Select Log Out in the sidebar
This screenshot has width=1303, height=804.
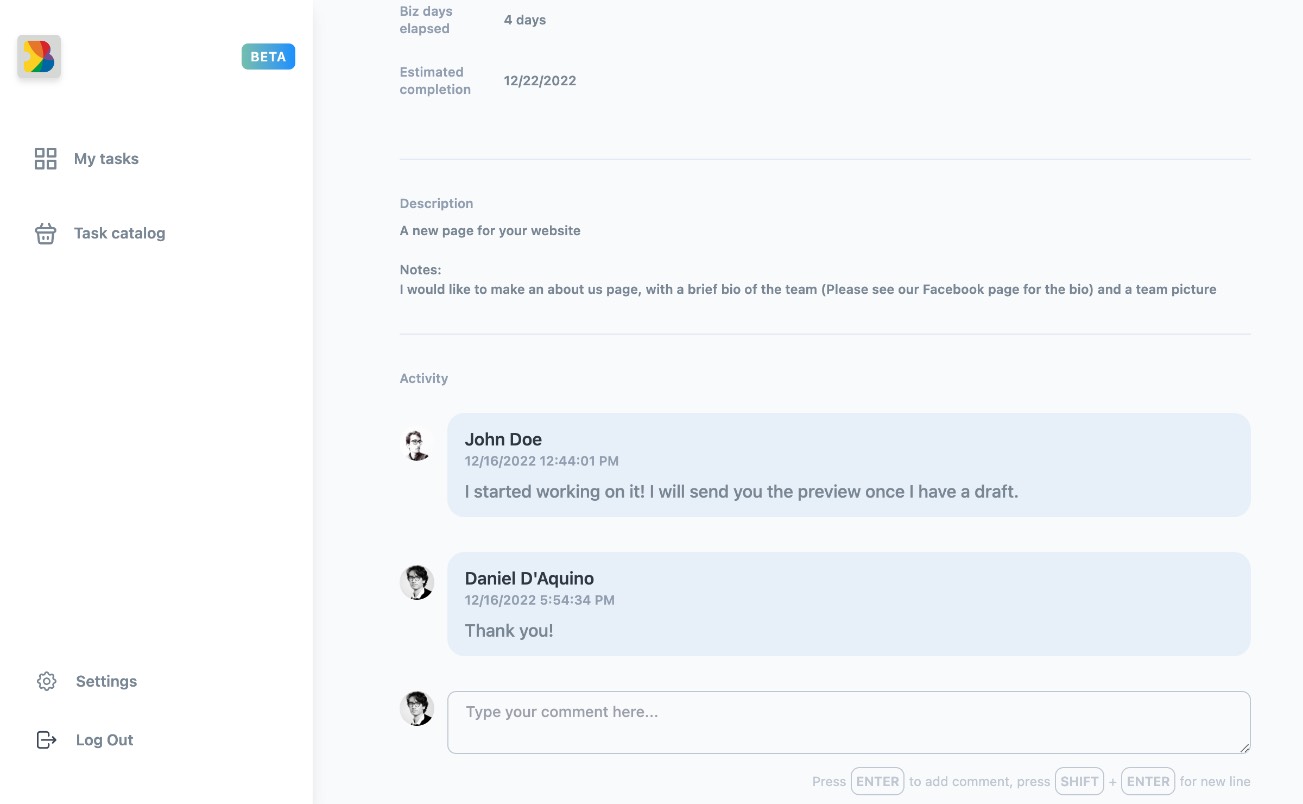(x=104, y=740)
